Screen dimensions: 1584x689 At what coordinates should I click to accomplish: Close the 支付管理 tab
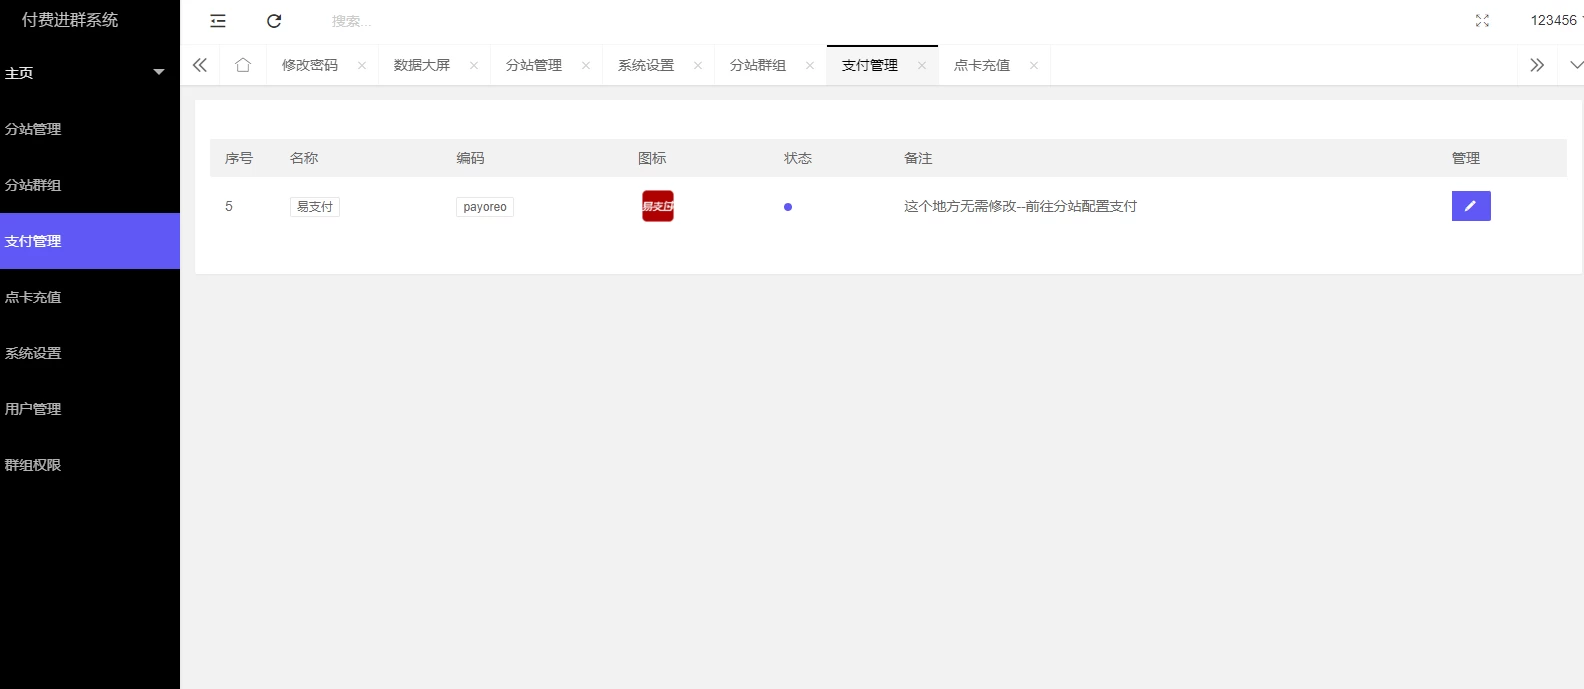click(922, 66)
